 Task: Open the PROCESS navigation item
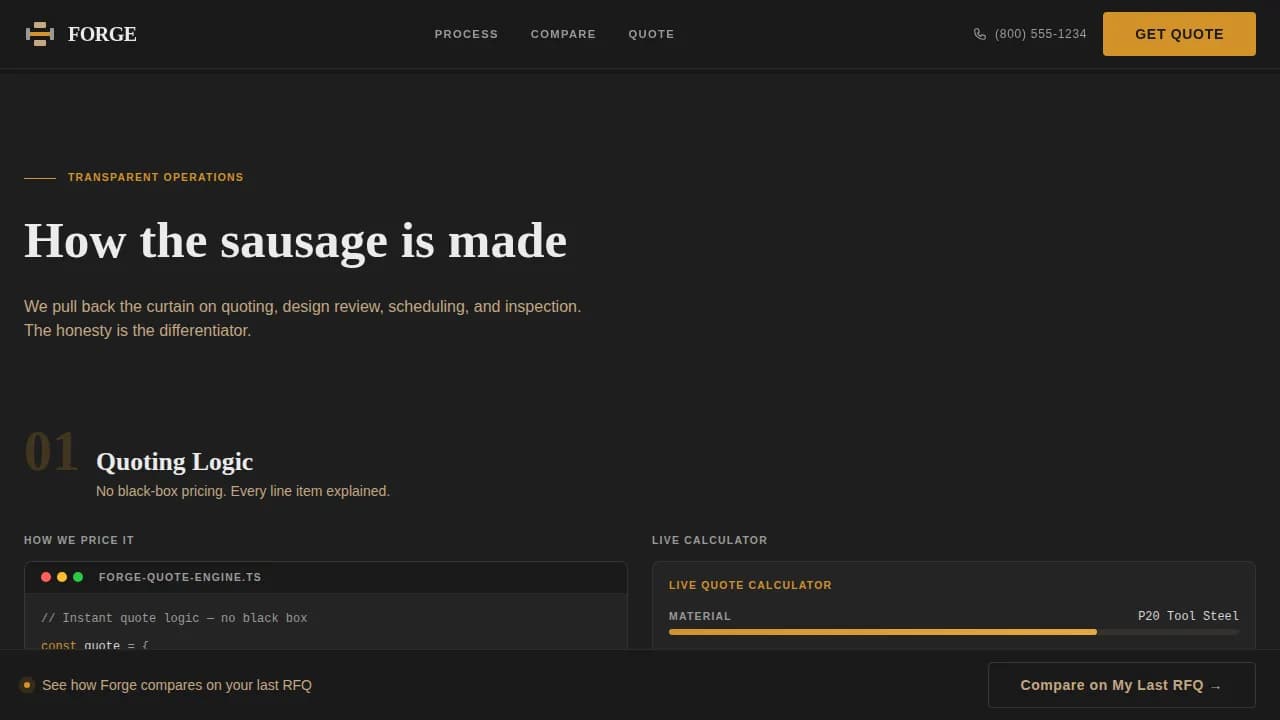[466, 34]
